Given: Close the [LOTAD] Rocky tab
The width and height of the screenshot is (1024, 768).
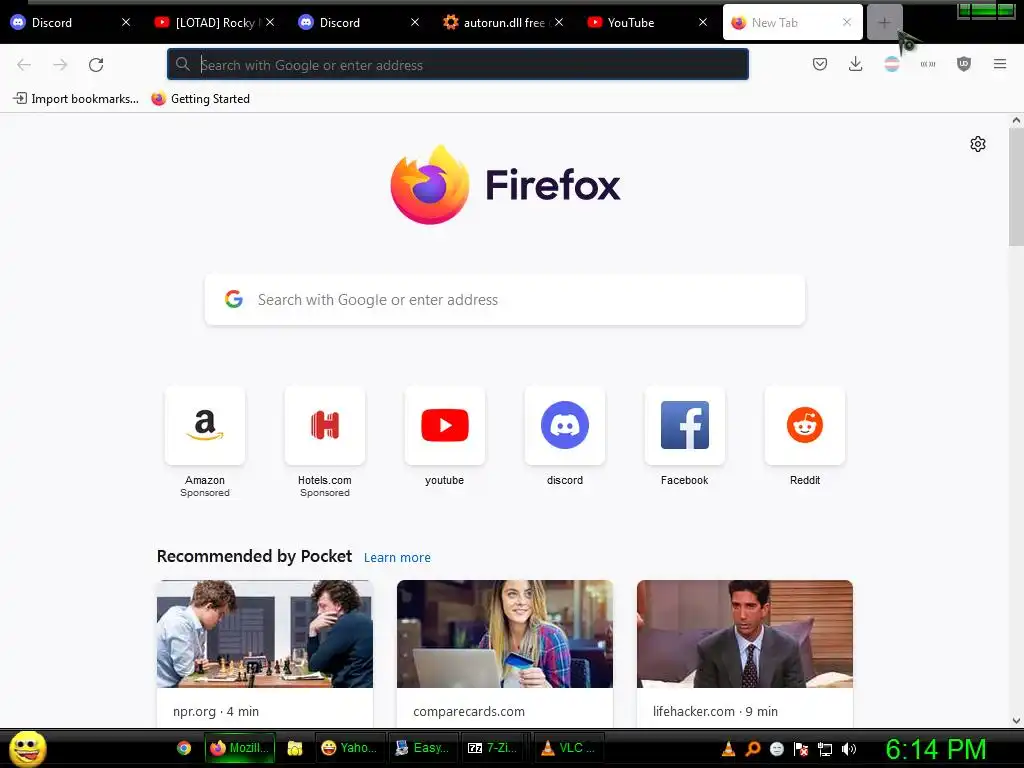Looking at the screenshot, I should click(x=270, y=22).
